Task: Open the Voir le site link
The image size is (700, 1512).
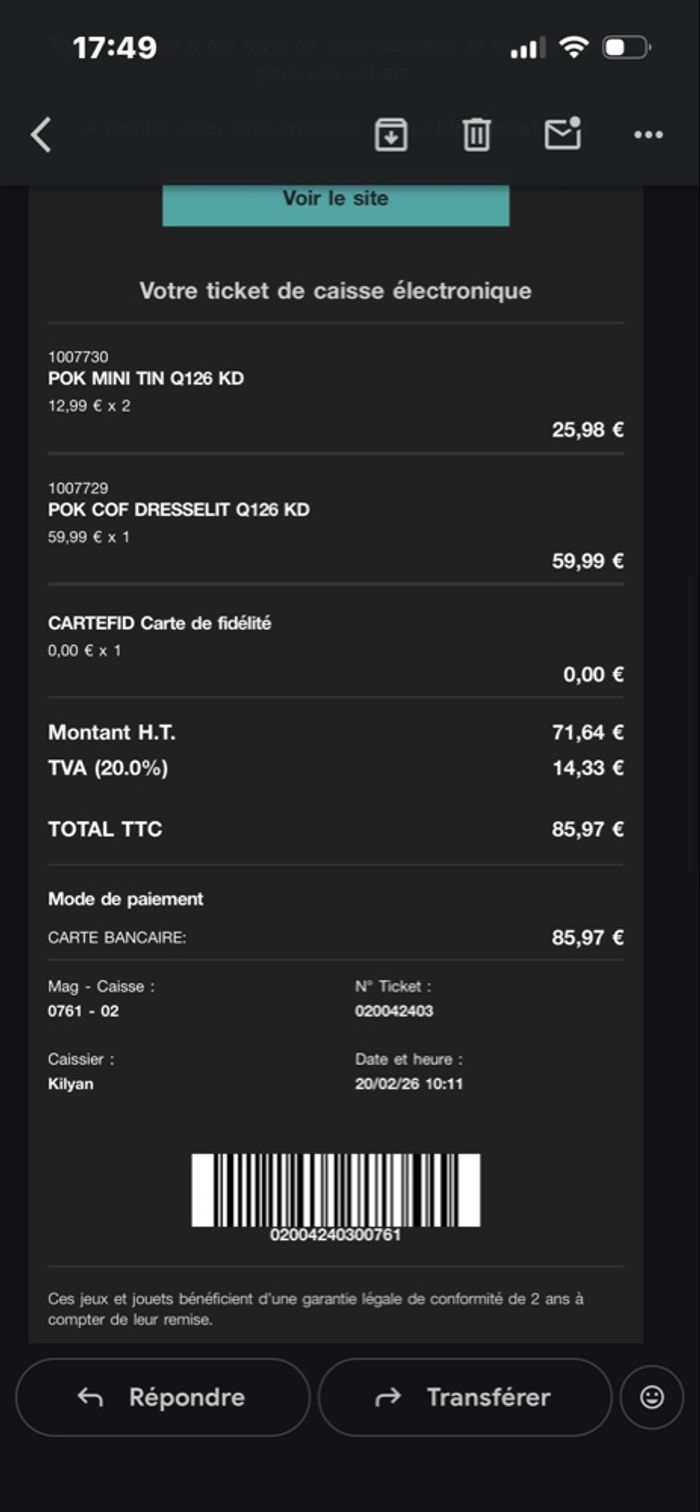Action: pyautogui.click(x=335, y=199)
